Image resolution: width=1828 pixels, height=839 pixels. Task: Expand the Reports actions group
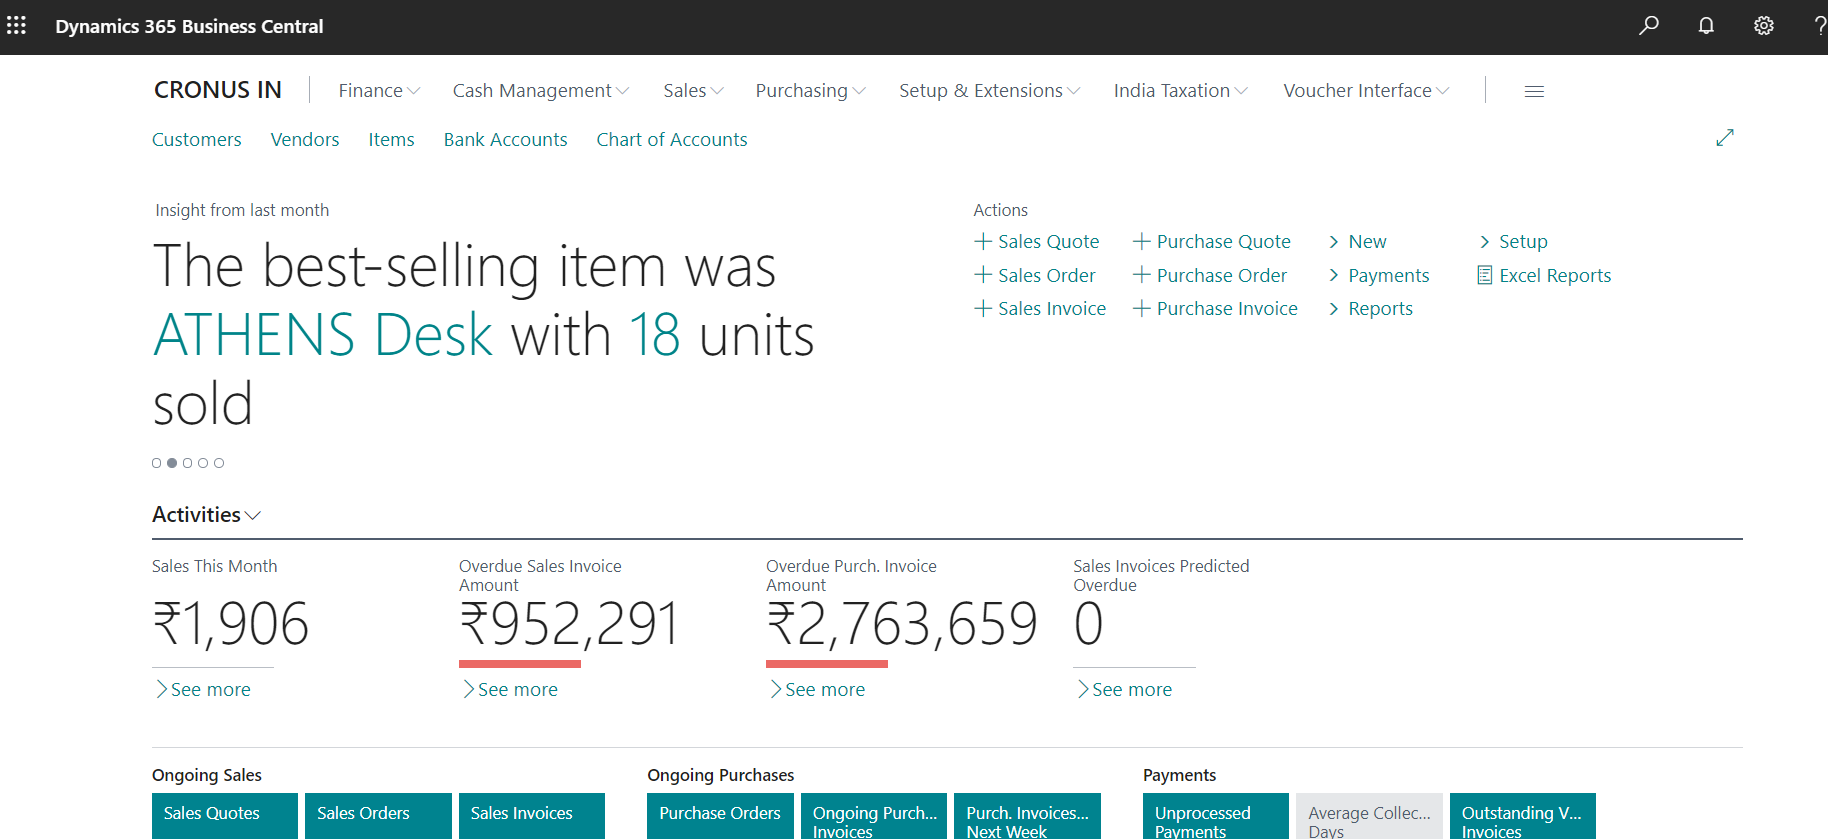(1370, 308)
